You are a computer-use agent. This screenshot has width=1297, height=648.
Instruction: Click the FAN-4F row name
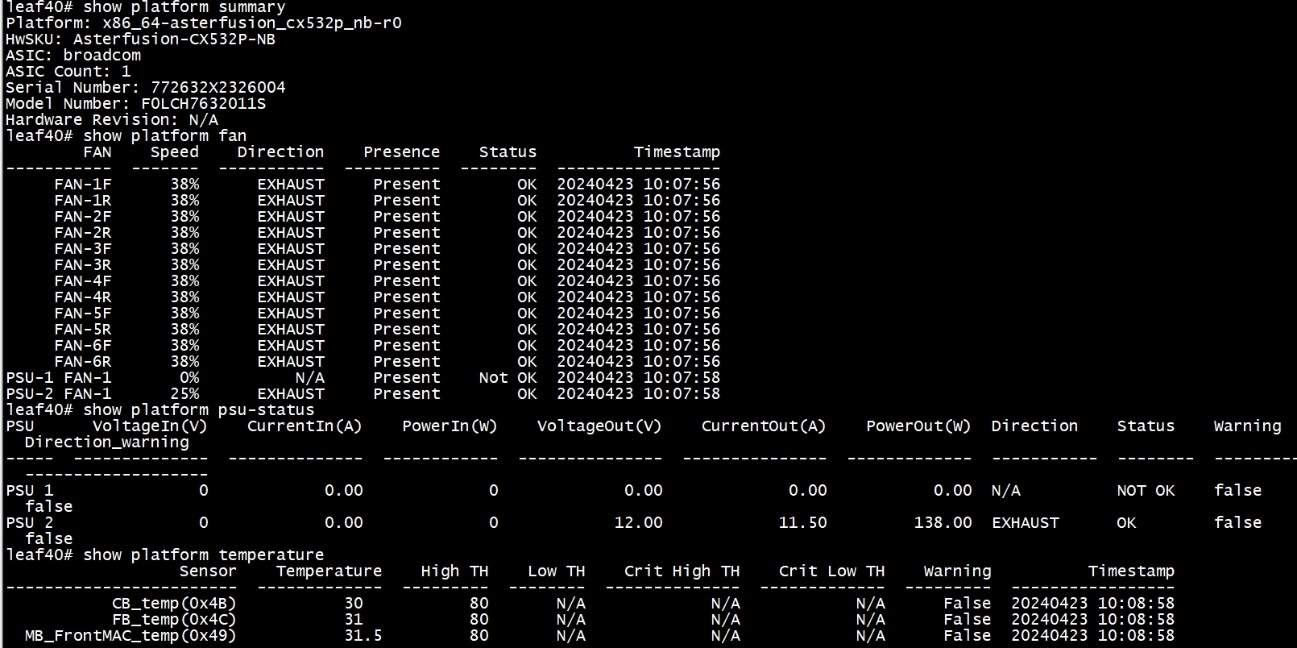pos(83,281)
